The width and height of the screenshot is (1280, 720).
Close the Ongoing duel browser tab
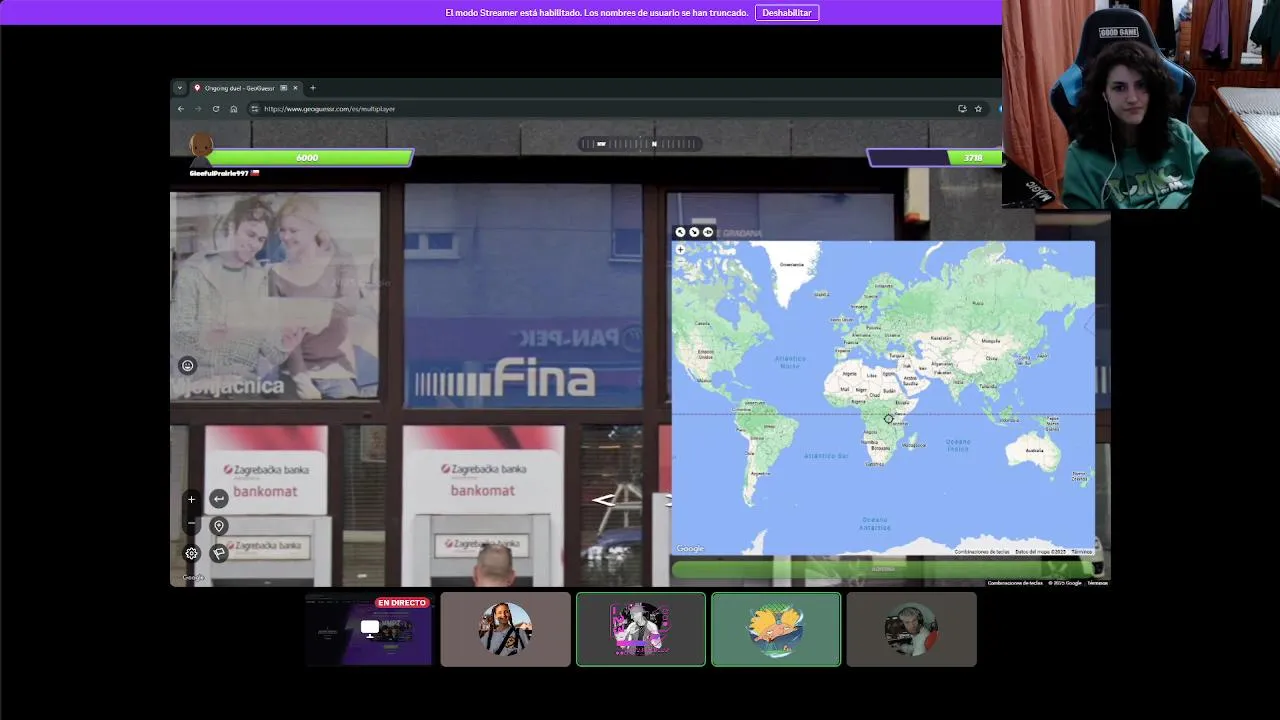tap(296, 88)
